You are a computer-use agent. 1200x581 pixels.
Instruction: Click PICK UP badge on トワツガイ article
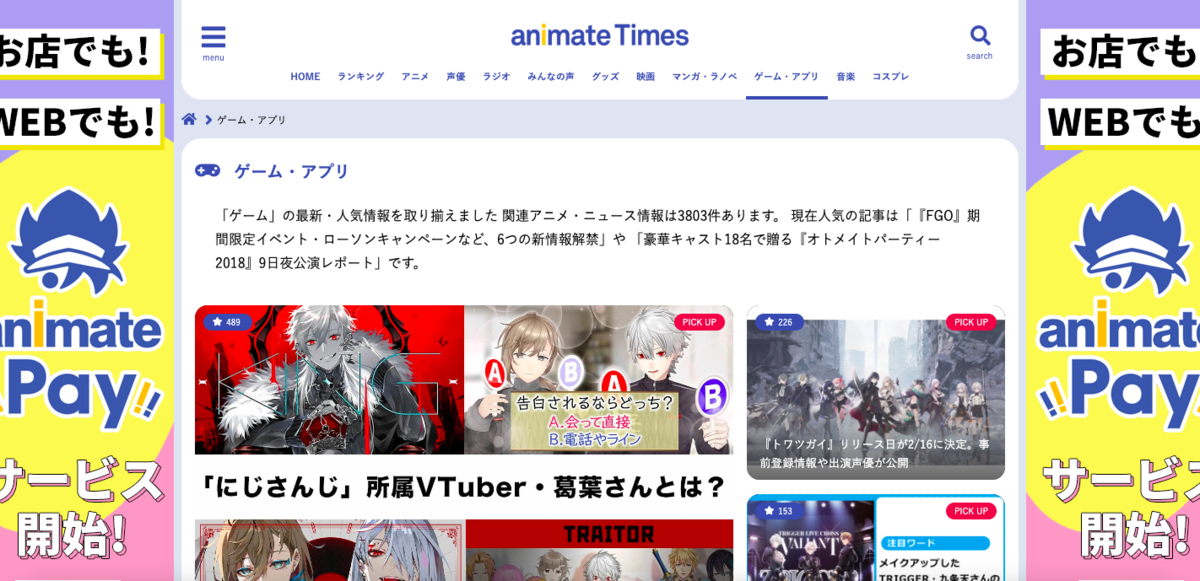[x=971, y=322]
